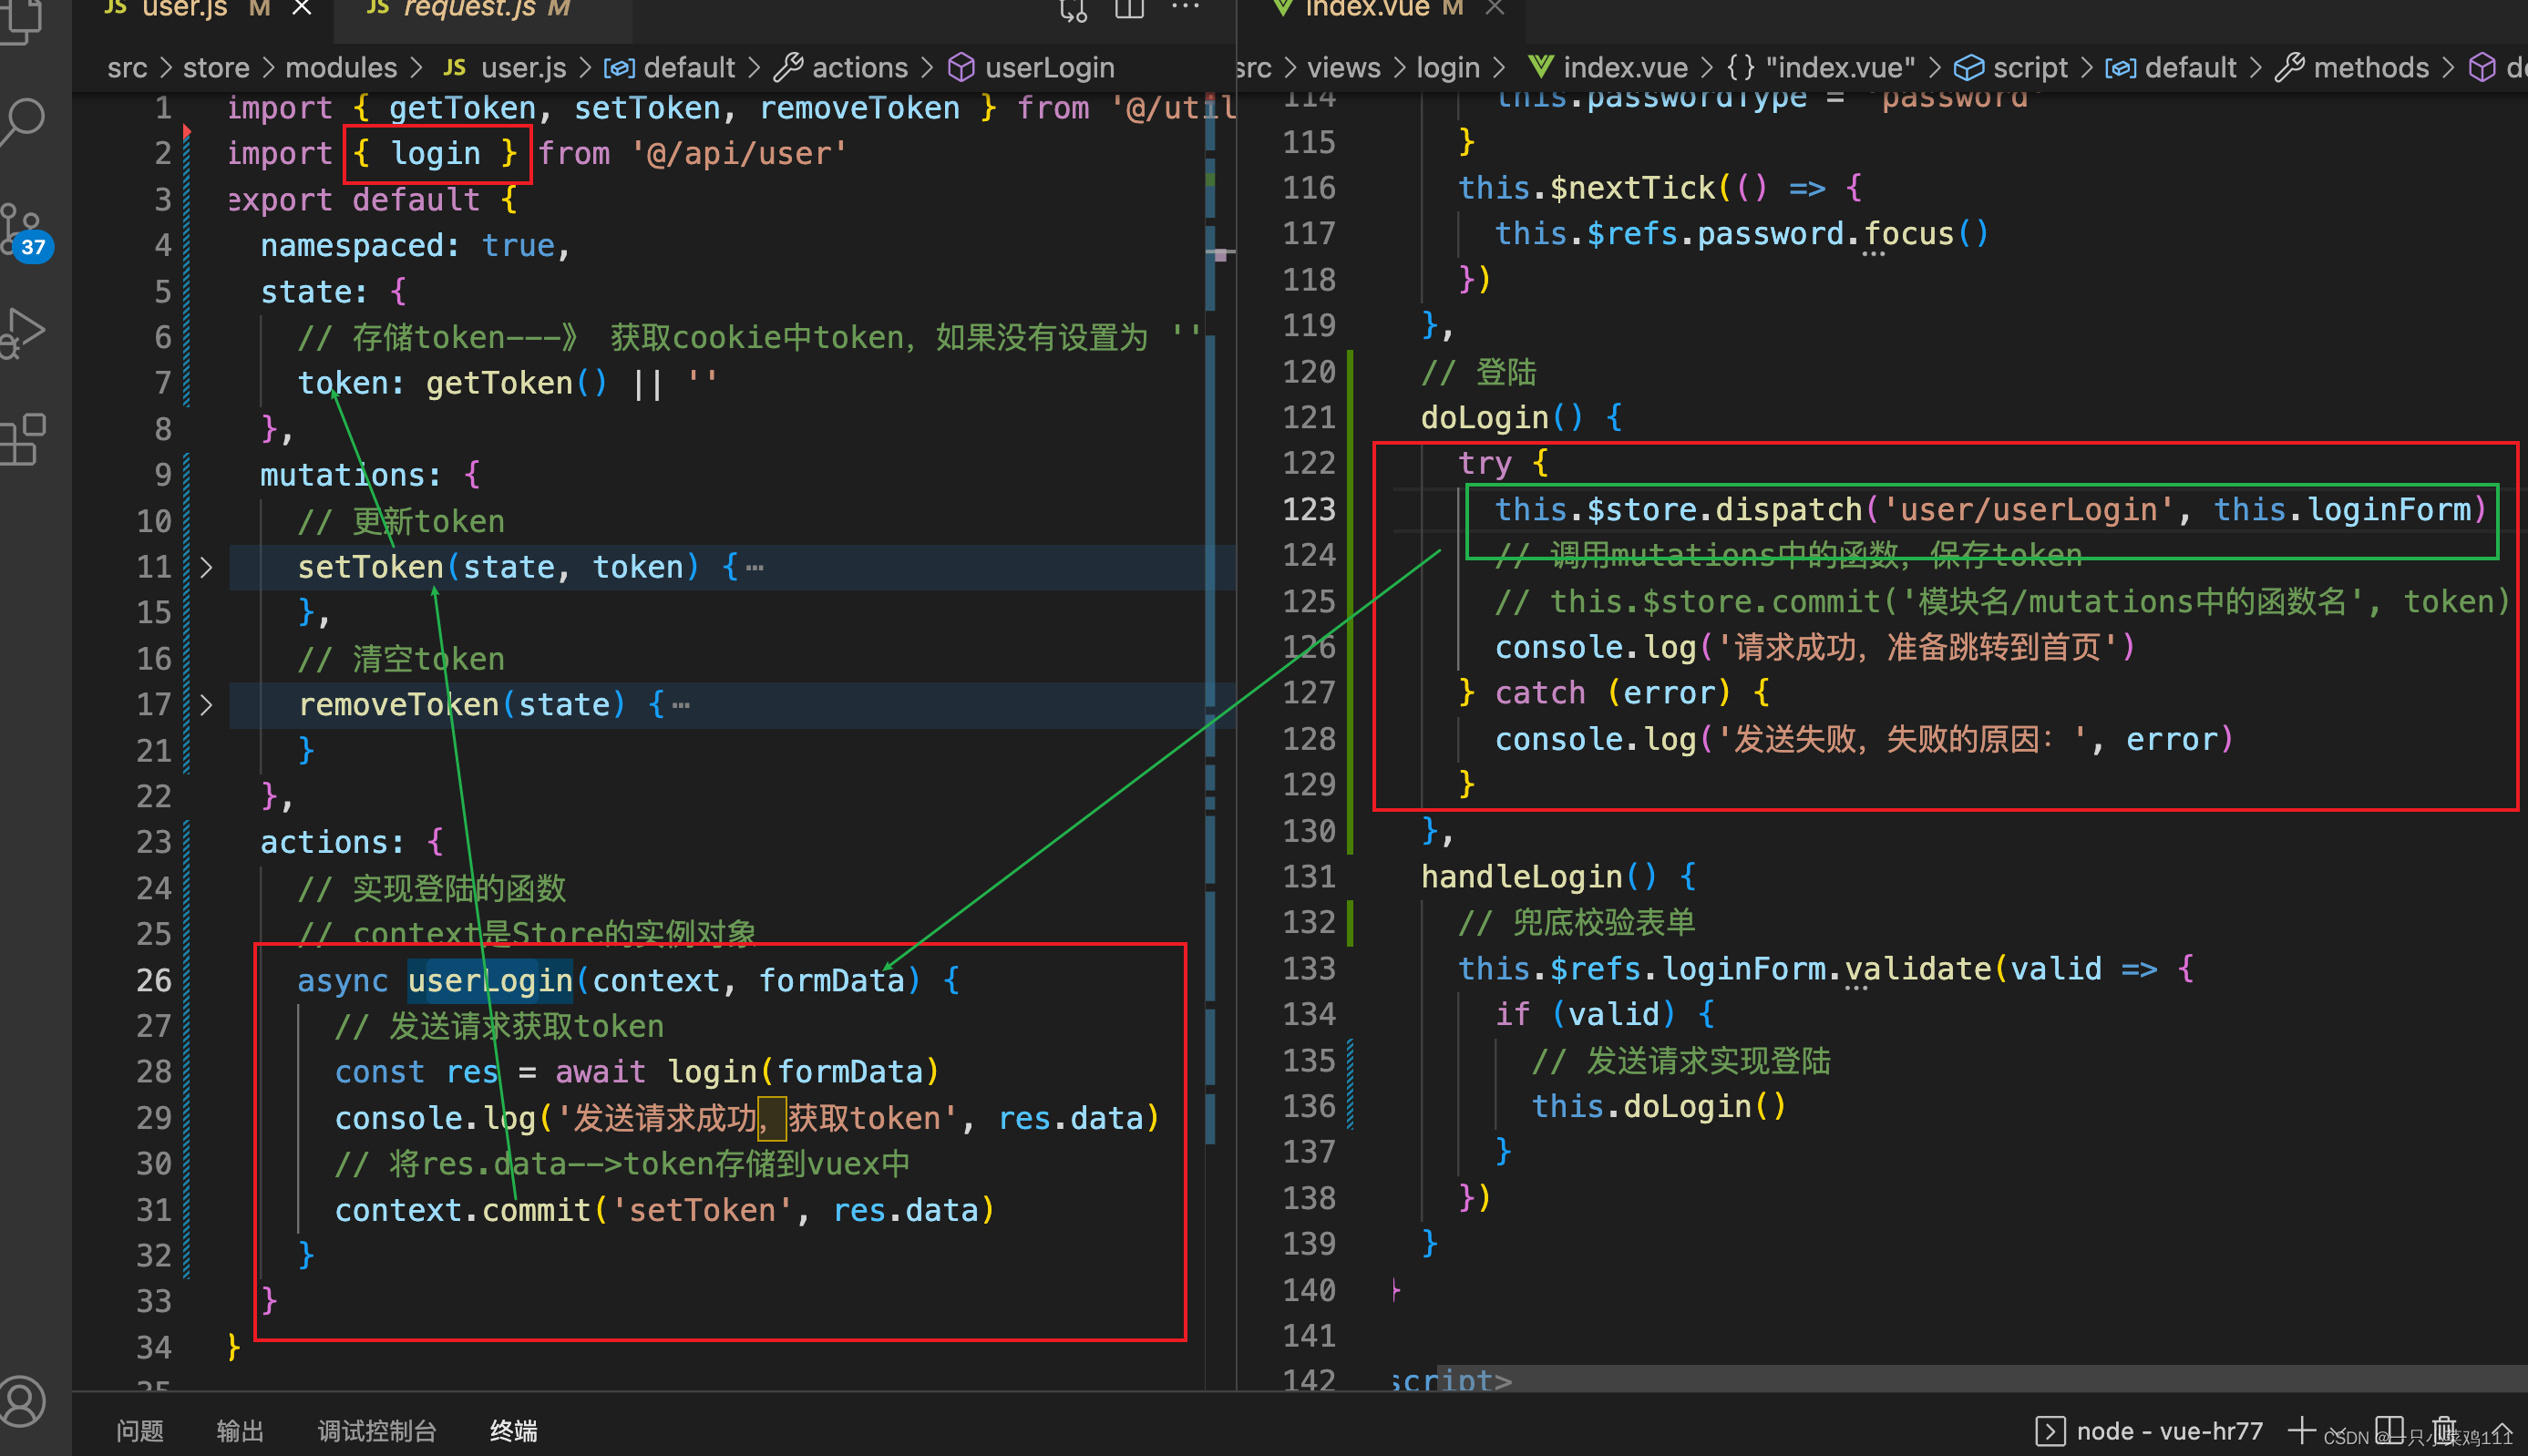Open the 输出 panel tab
This screenshot has width=2528, height=1456.
[240, 1431]
